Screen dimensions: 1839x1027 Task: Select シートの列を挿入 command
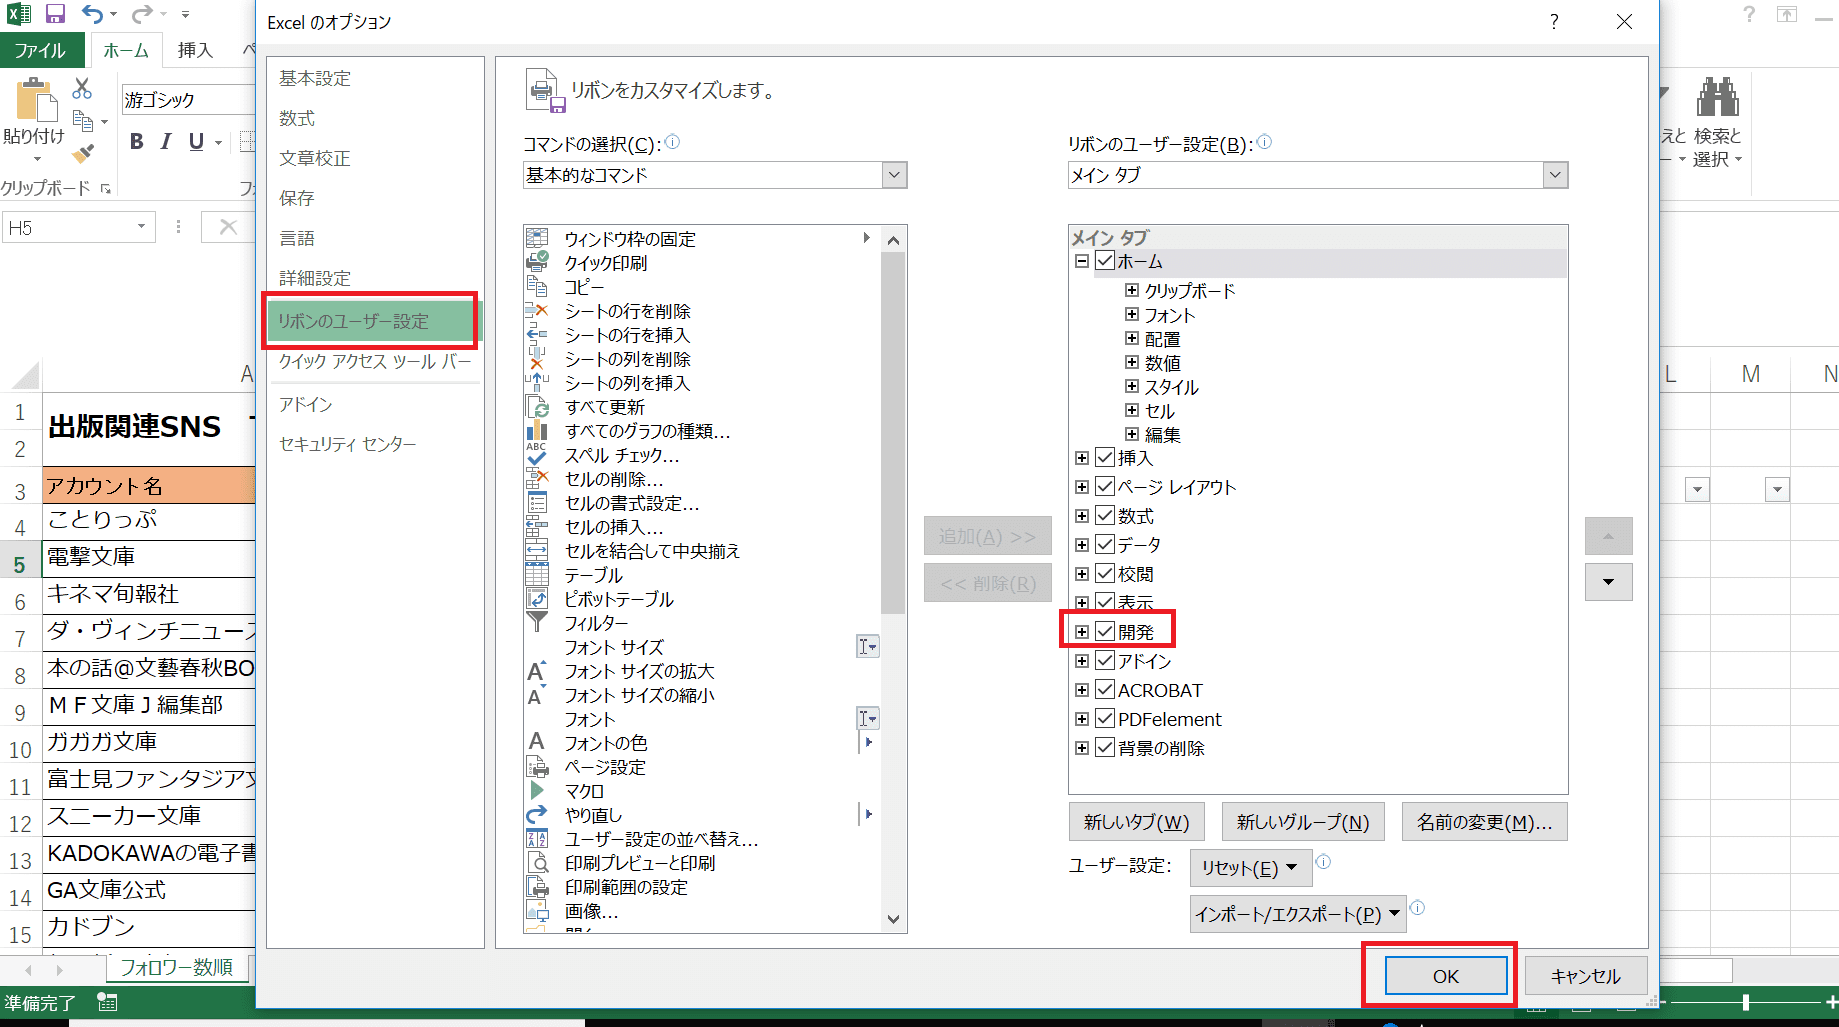628,383
